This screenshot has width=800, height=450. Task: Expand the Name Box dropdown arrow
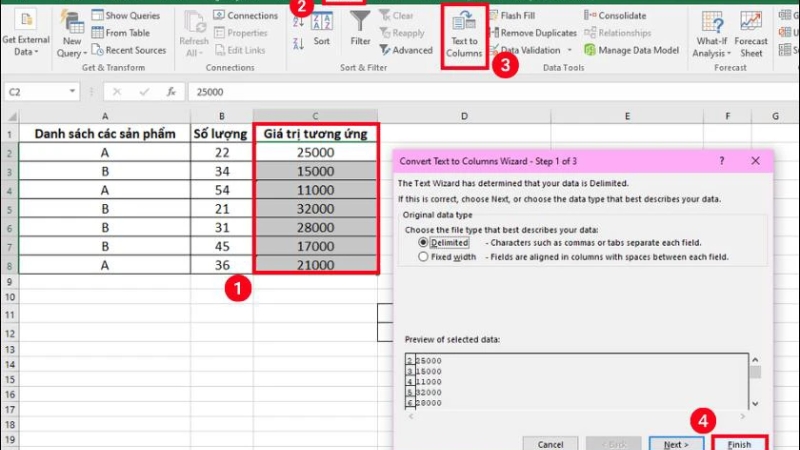pyautogui.click(x=73, y=91)
